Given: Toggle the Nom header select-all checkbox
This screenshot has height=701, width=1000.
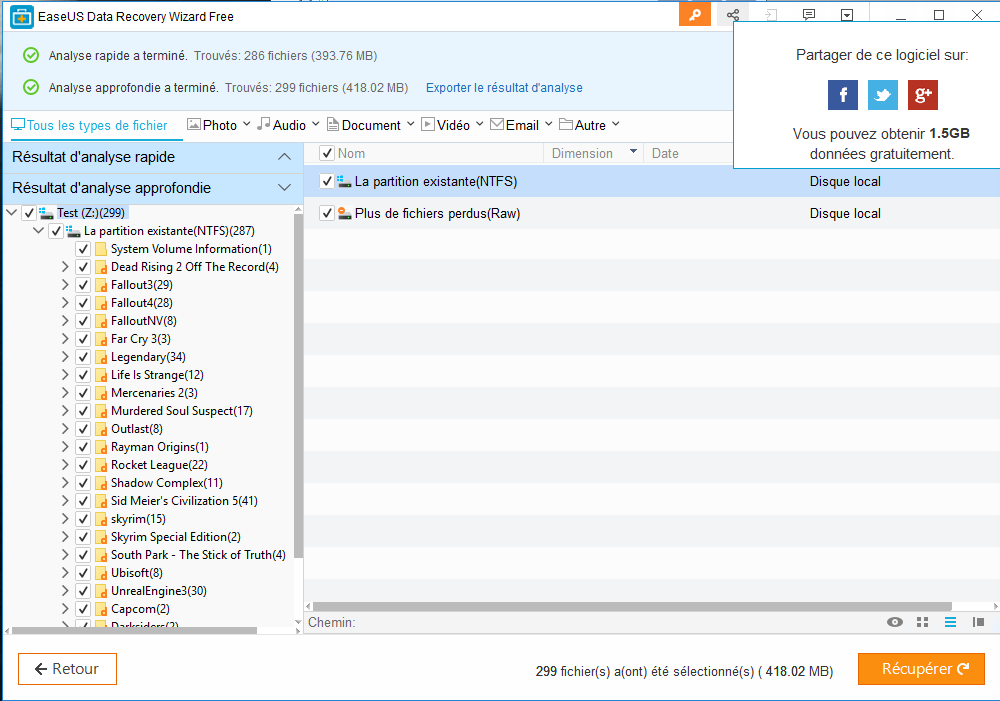Looking at the screenshot, I should (x=327, y=153).
